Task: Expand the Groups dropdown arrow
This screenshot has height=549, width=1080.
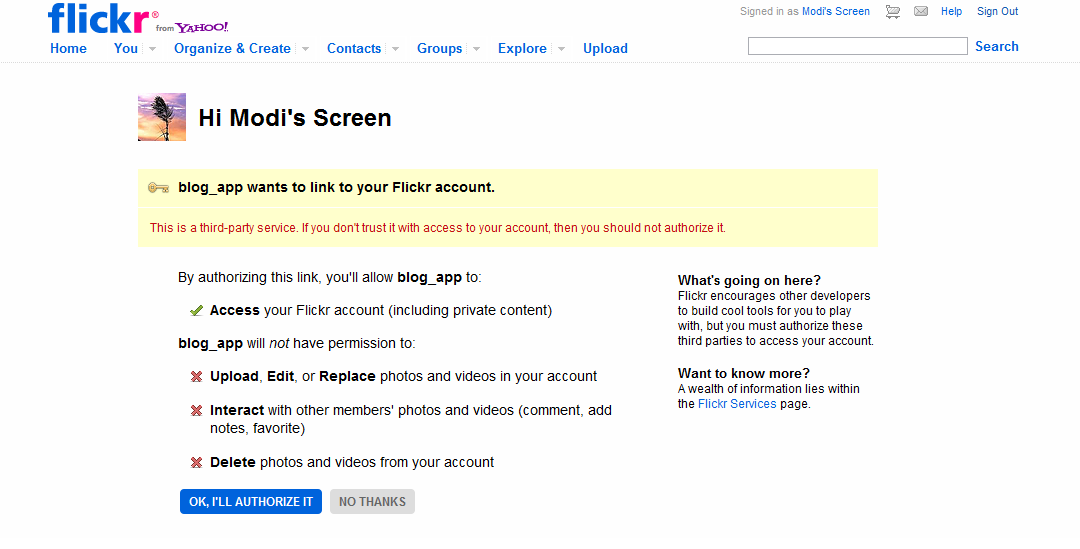Action: (x=476, y=49)
